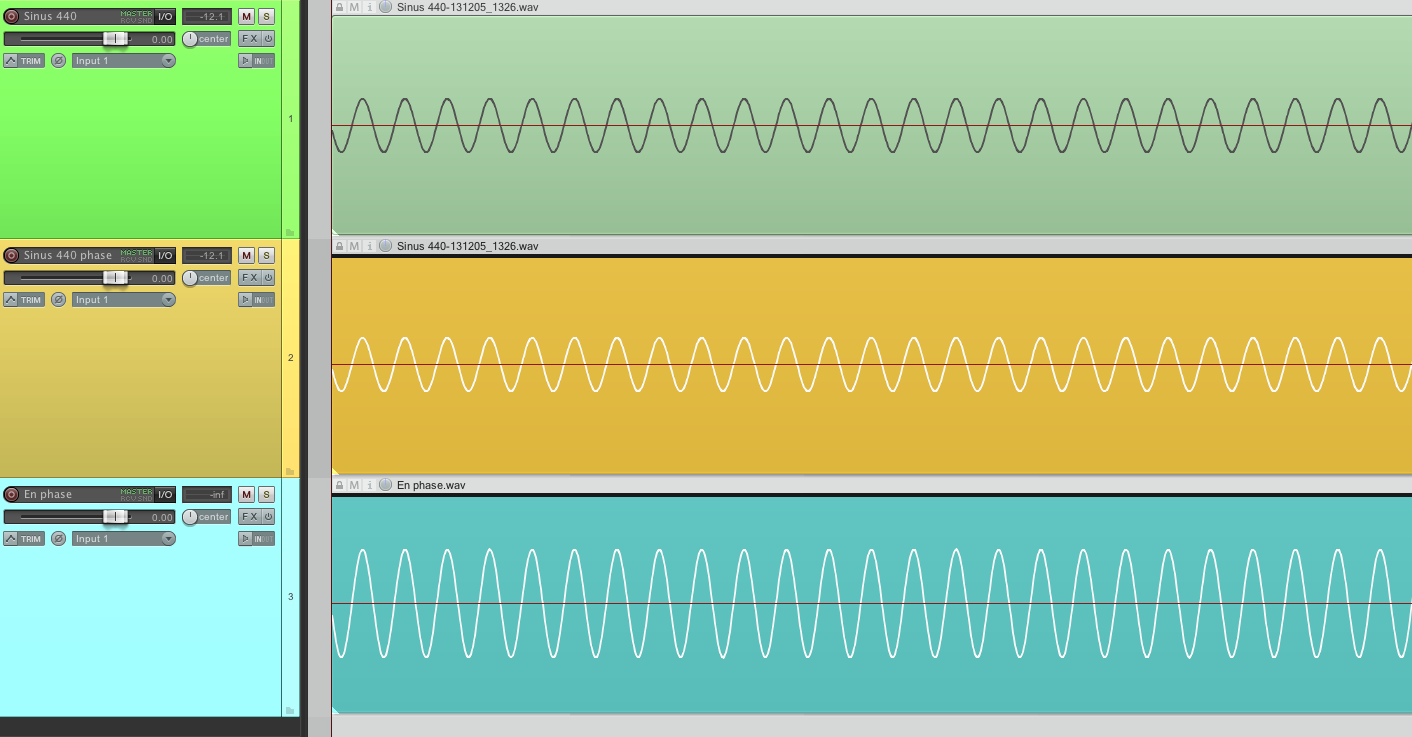Click the pan knob on Sinus 440 track
Image resolution: width=1412 pixels, height=737 pixels.
190,39
